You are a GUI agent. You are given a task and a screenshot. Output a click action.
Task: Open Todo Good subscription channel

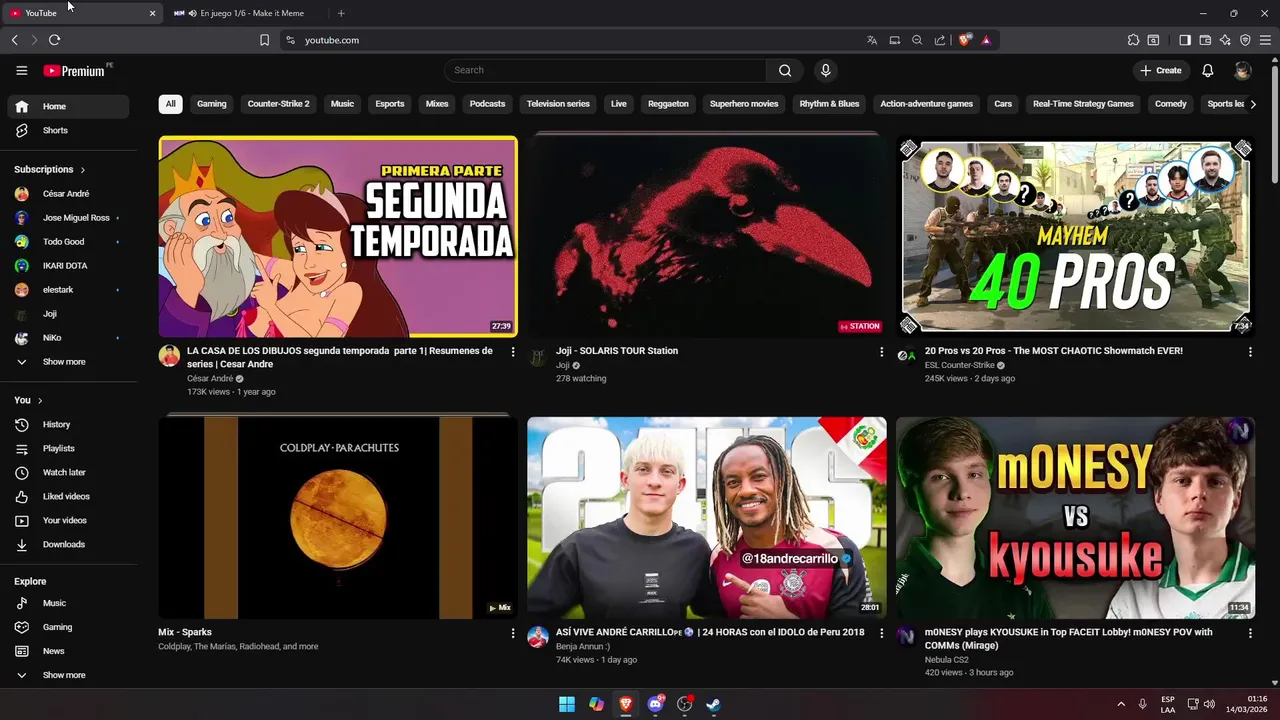[68, 241]
